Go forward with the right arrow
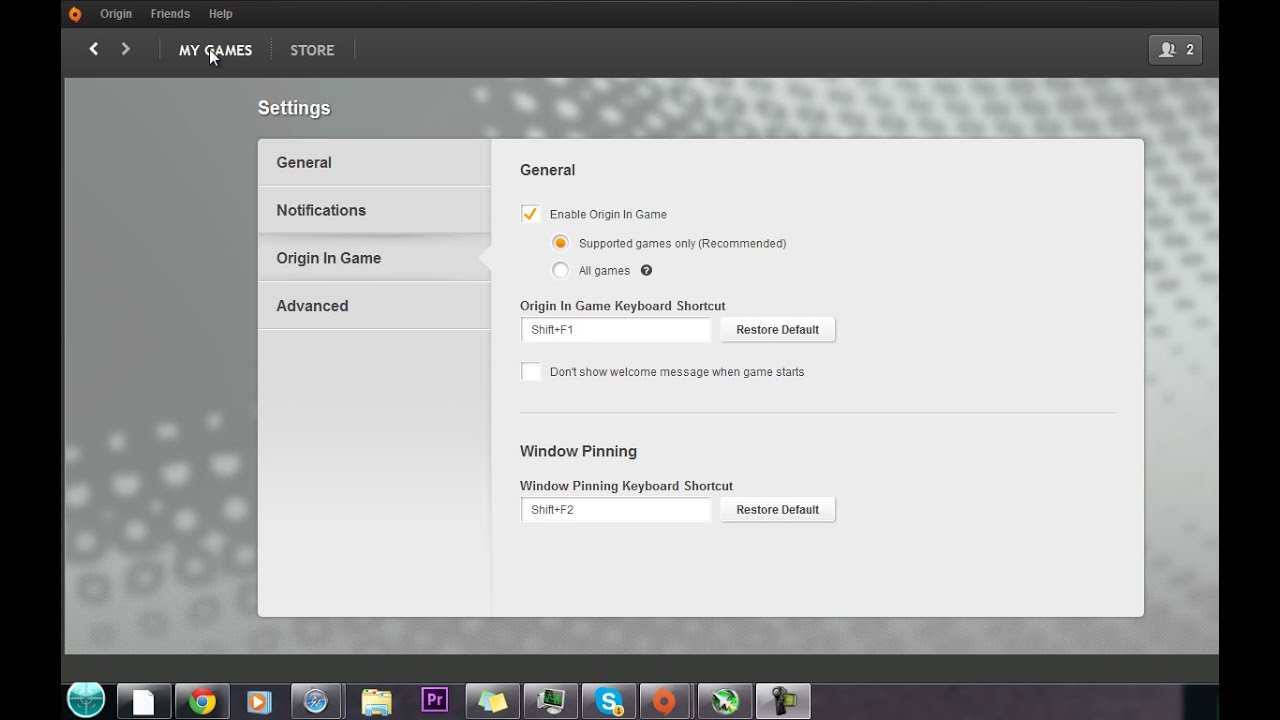The image size is (1280, 720). coord(125,49)
